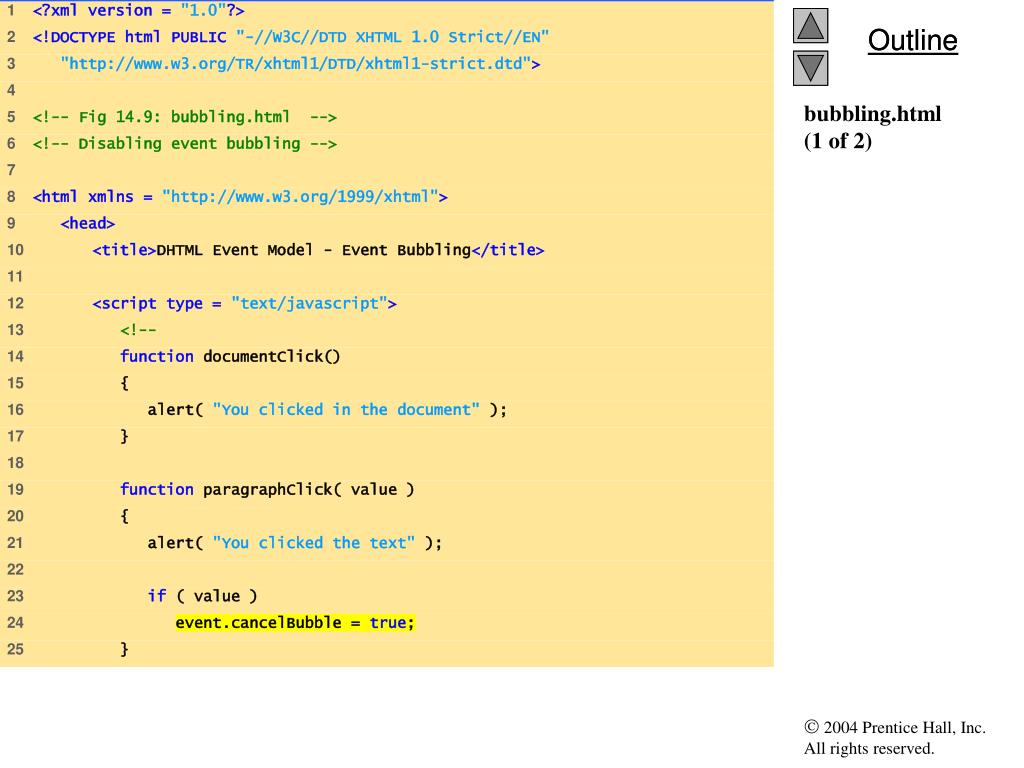Click the down arrow navigation icon
The image size is (1024, 768).
810,68
